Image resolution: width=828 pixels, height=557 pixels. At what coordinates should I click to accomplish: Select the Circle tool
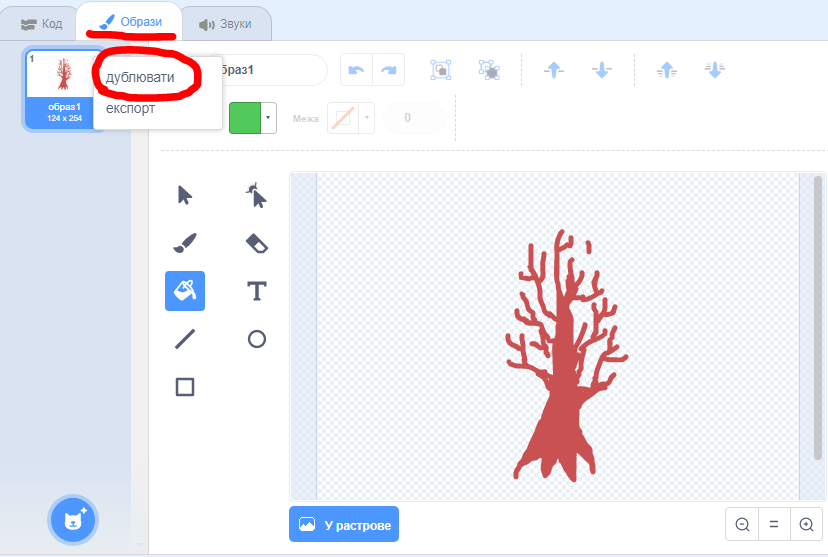pos(257,339)
